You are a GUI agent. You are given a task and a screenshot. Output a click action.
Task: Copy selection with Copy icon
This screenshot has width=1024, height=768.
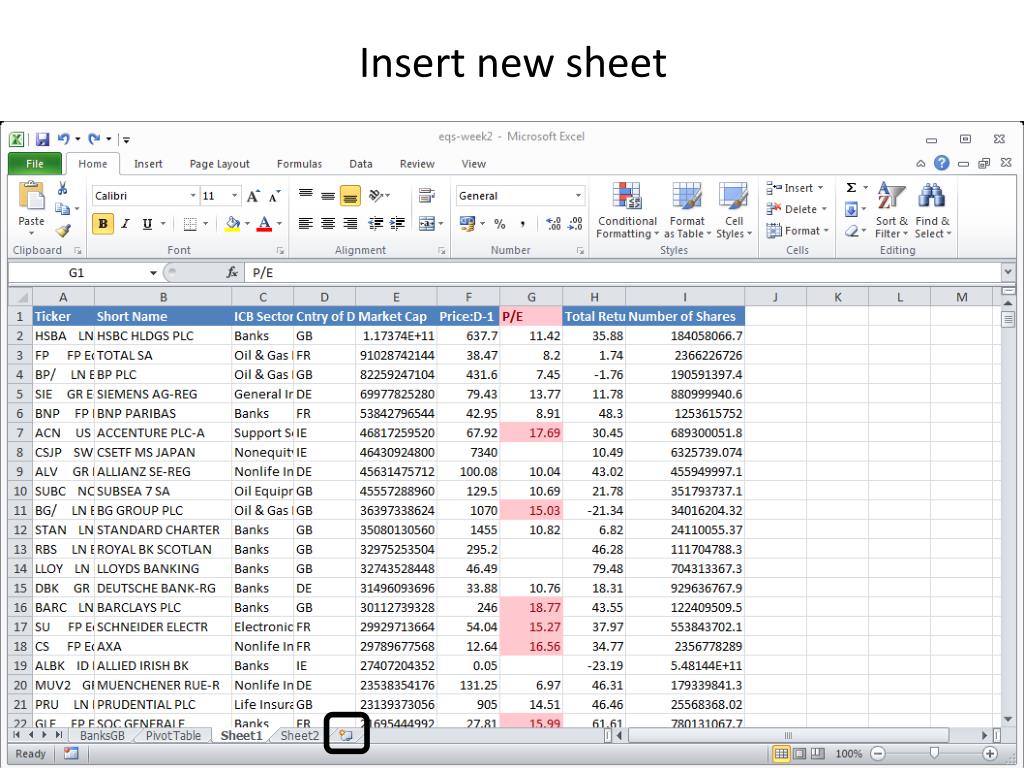tap(63, 209)
